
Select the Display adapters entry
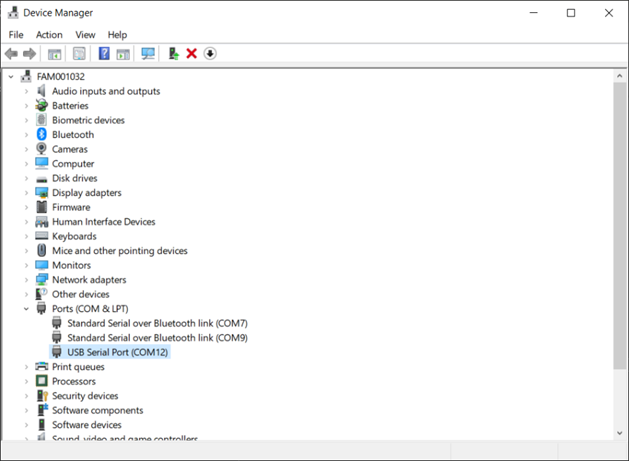(x=86, y=193)
